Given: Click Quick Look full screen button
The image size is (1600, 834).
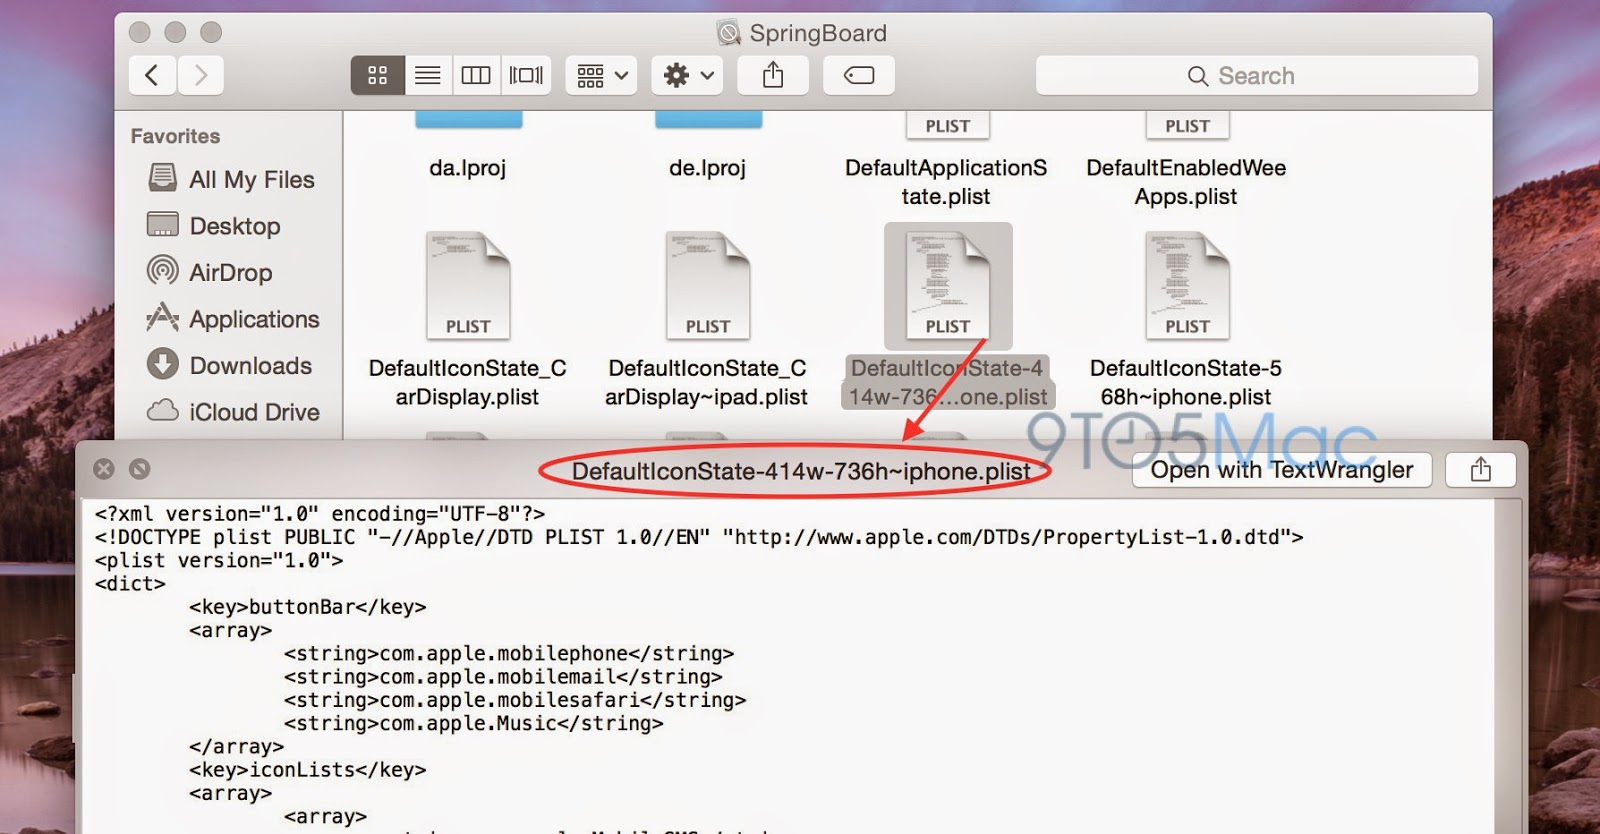Looking at the screenshot, I should 140,469.
